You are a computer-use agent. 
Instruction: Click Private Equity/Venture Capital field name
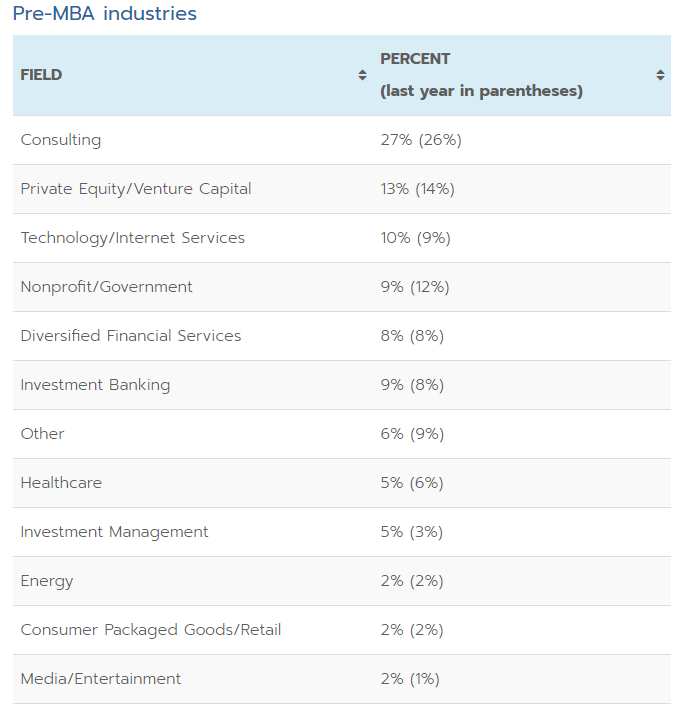[x=136, y=189]
